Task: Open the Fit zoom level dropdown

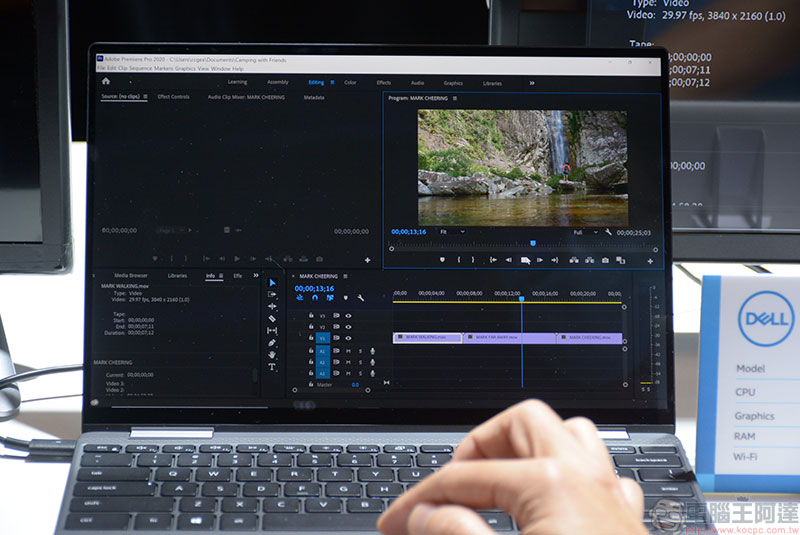Action: 452,232
